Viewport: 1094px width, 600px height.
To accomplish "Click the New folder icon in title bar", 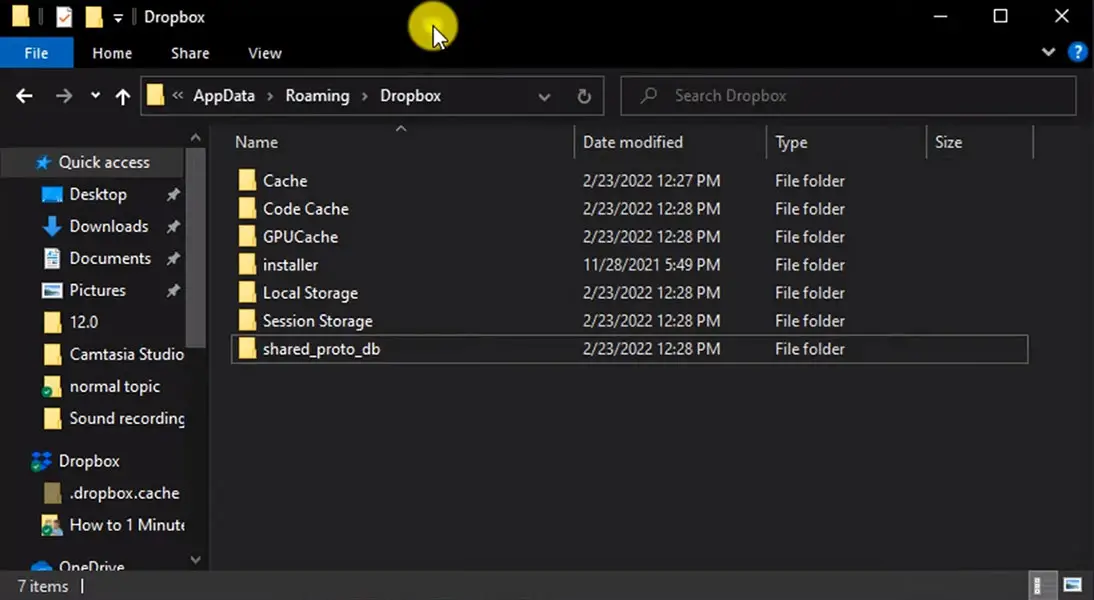I will (94, 17).
